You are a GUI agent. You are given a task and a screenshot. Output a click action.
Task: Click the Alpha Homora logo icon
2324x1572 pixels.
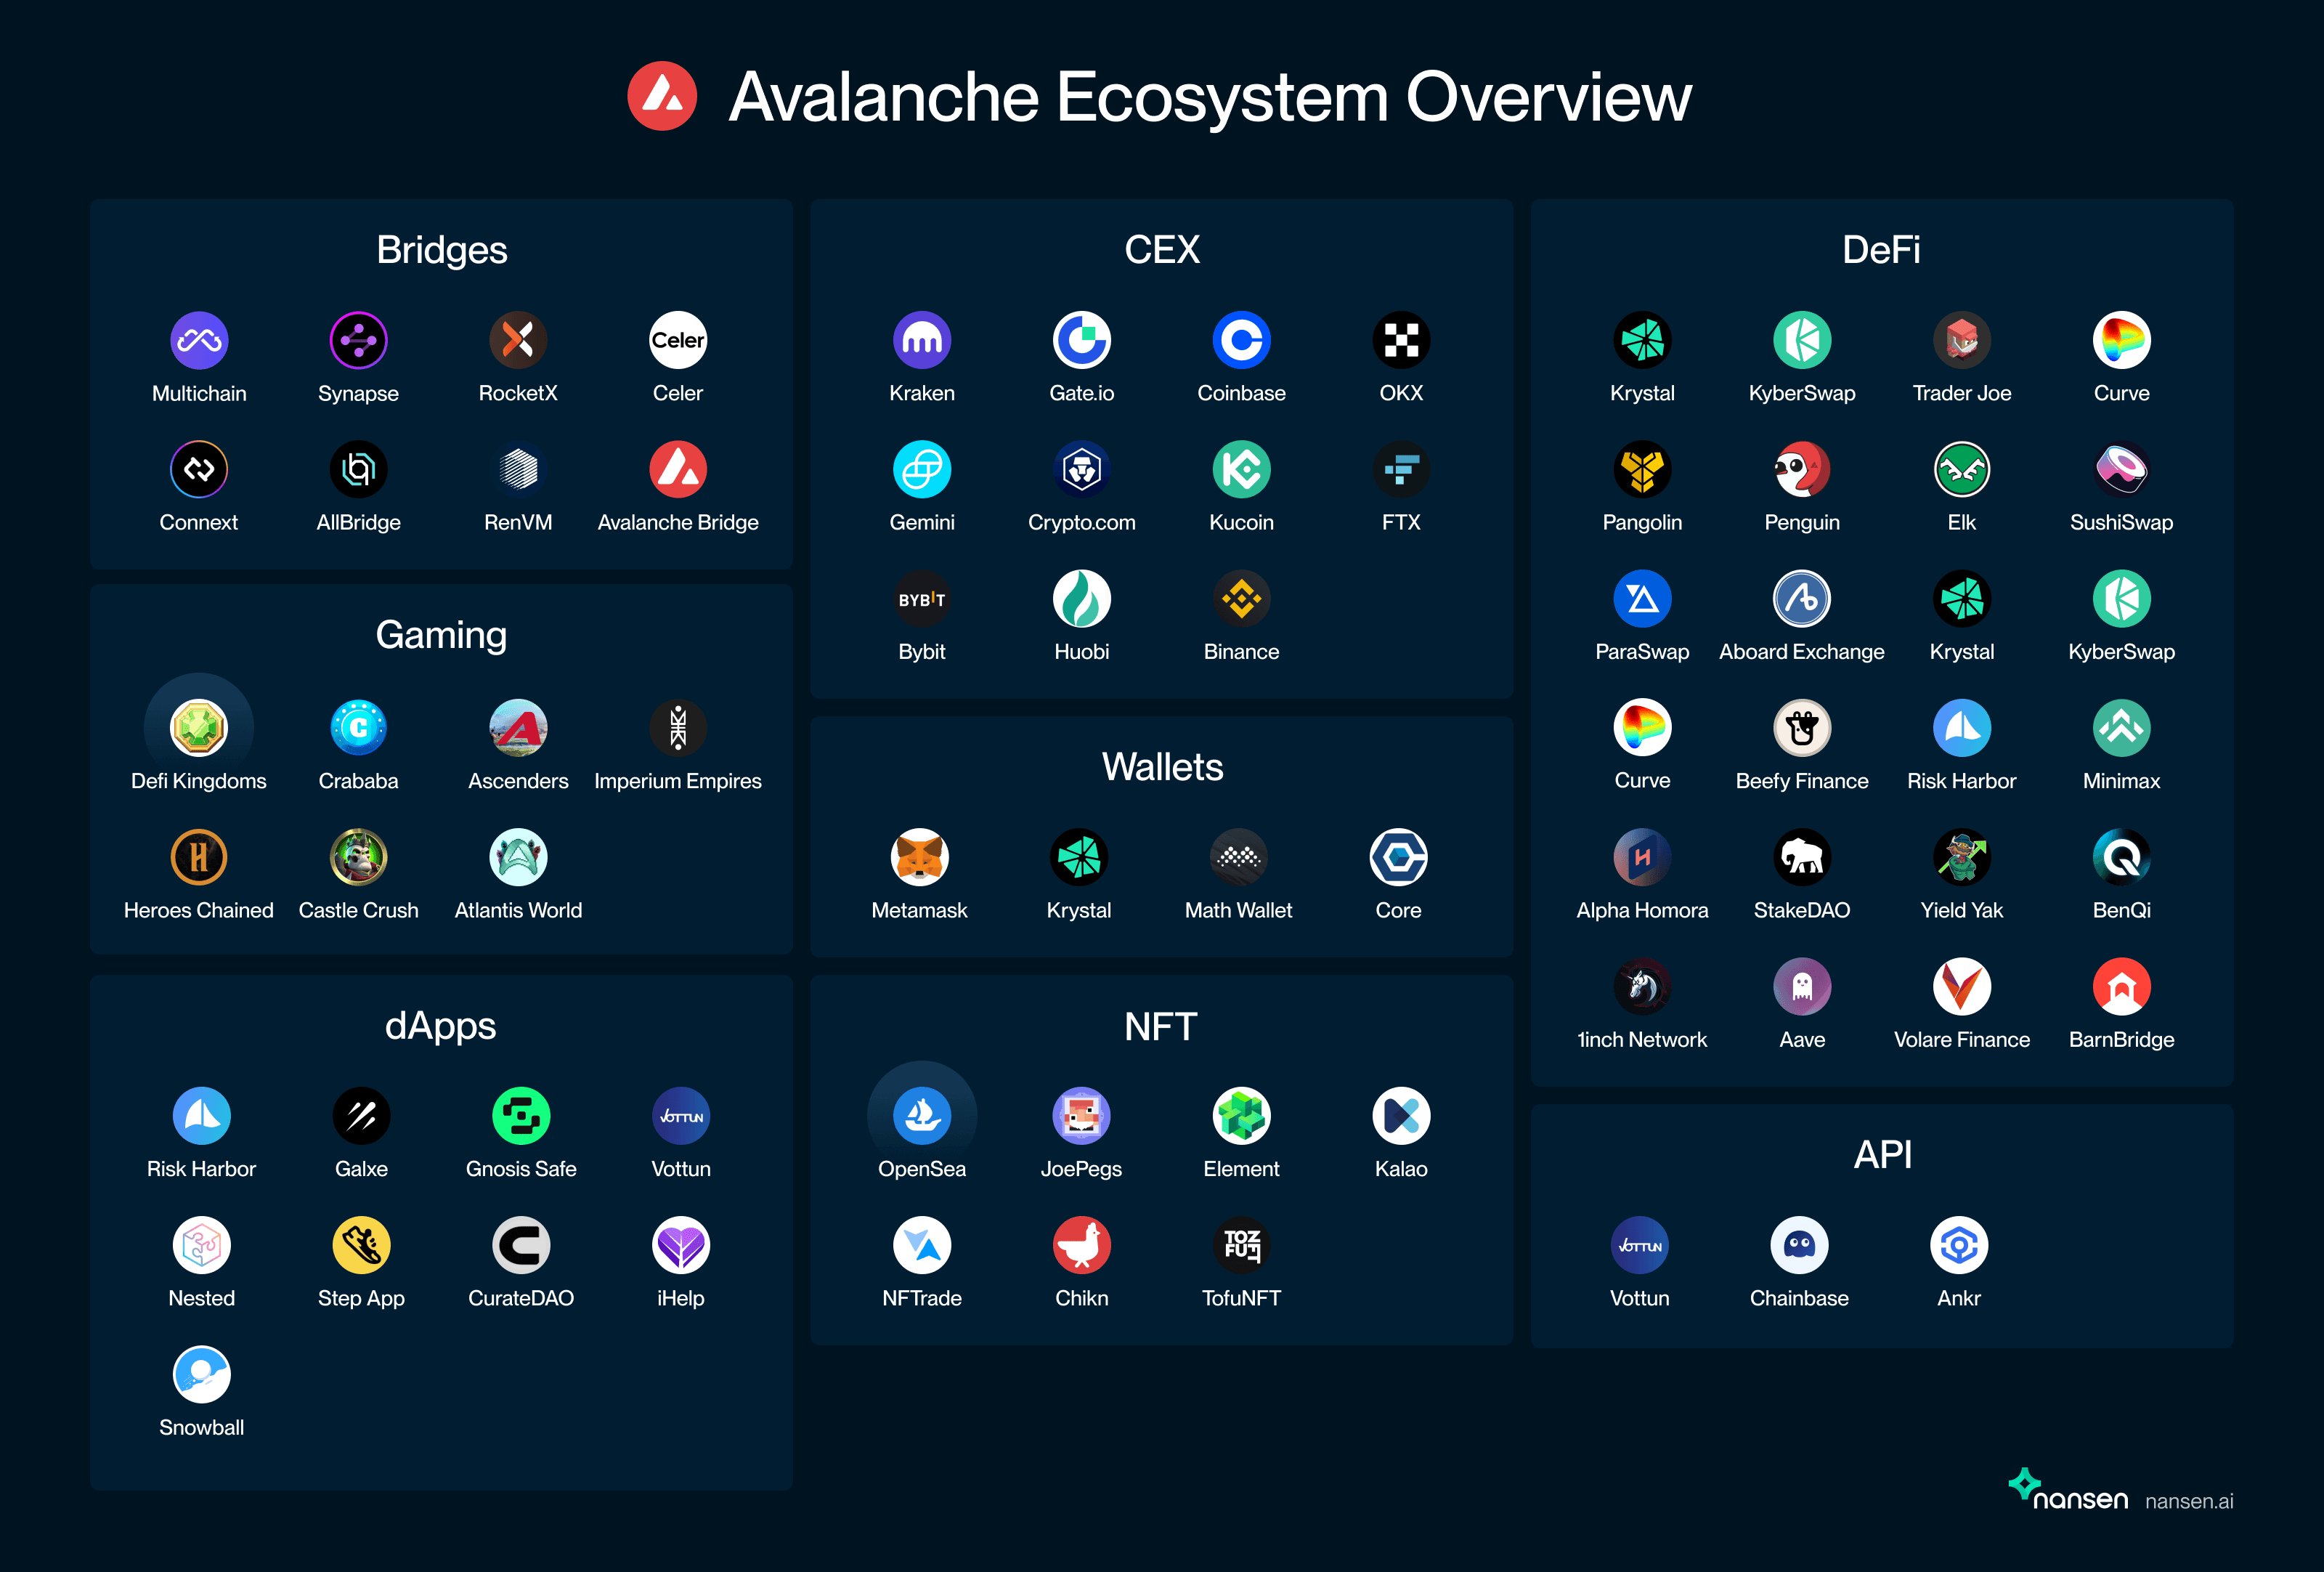(x=1642, y=857)
